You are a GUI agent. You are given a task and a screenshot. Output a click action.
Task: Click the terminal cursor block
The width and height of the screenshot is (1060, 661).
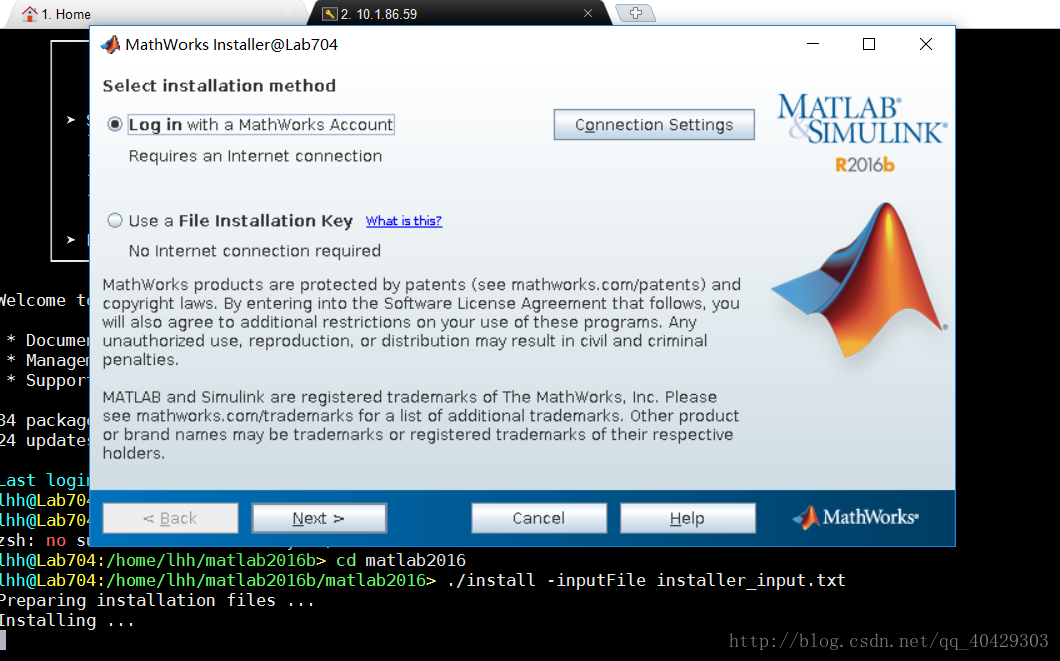pyautogui.click(x=3, y=639)
